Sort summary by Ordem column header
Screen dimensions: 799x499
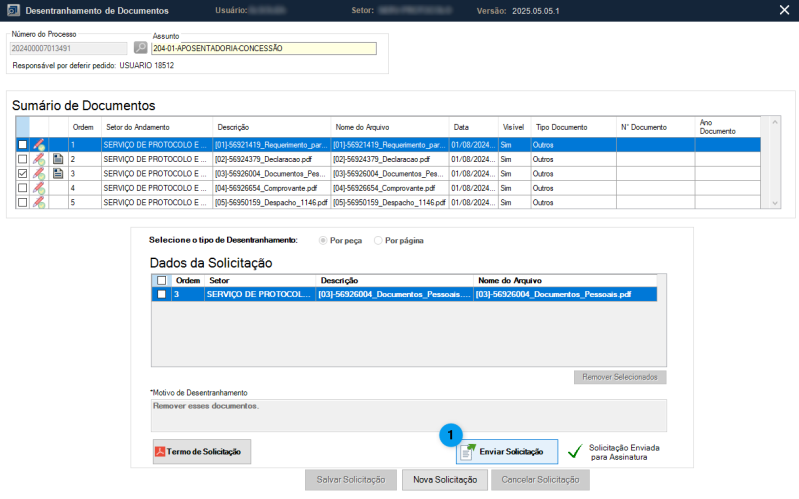point(85,127)
